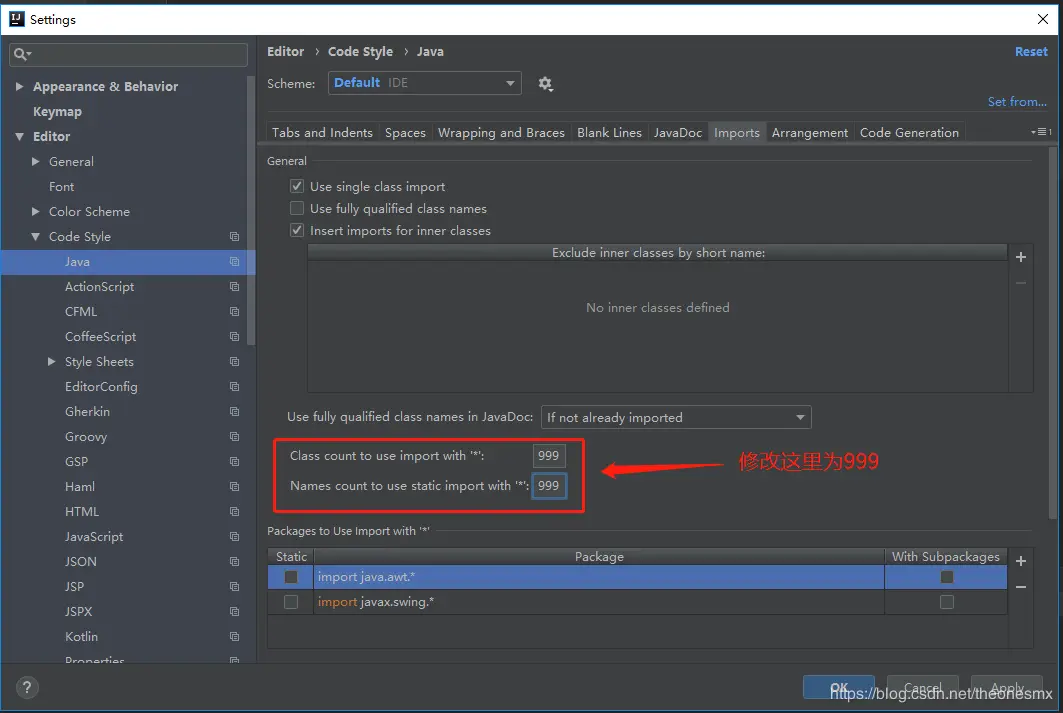Switch to Tabs and Indents tab
The height and width of the screenshot is (713, 1063).
click(322, 133)
